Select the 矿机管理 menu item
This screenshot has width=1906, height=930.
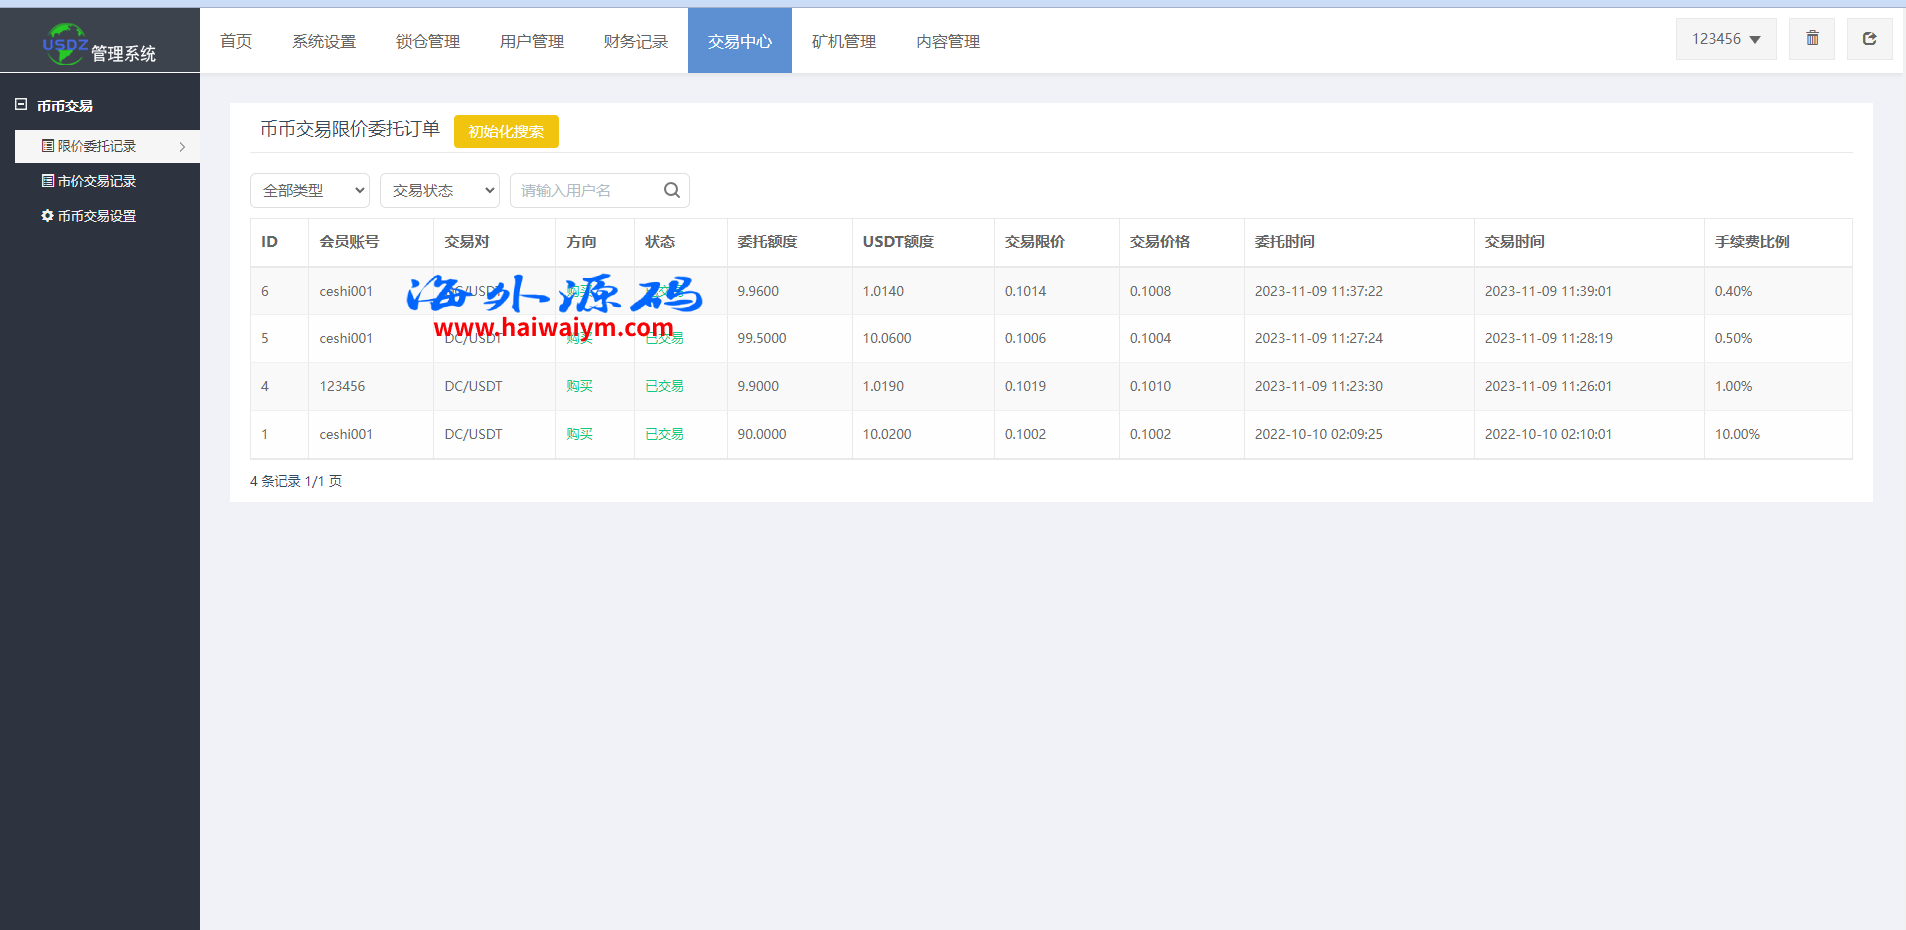point(844,41)
